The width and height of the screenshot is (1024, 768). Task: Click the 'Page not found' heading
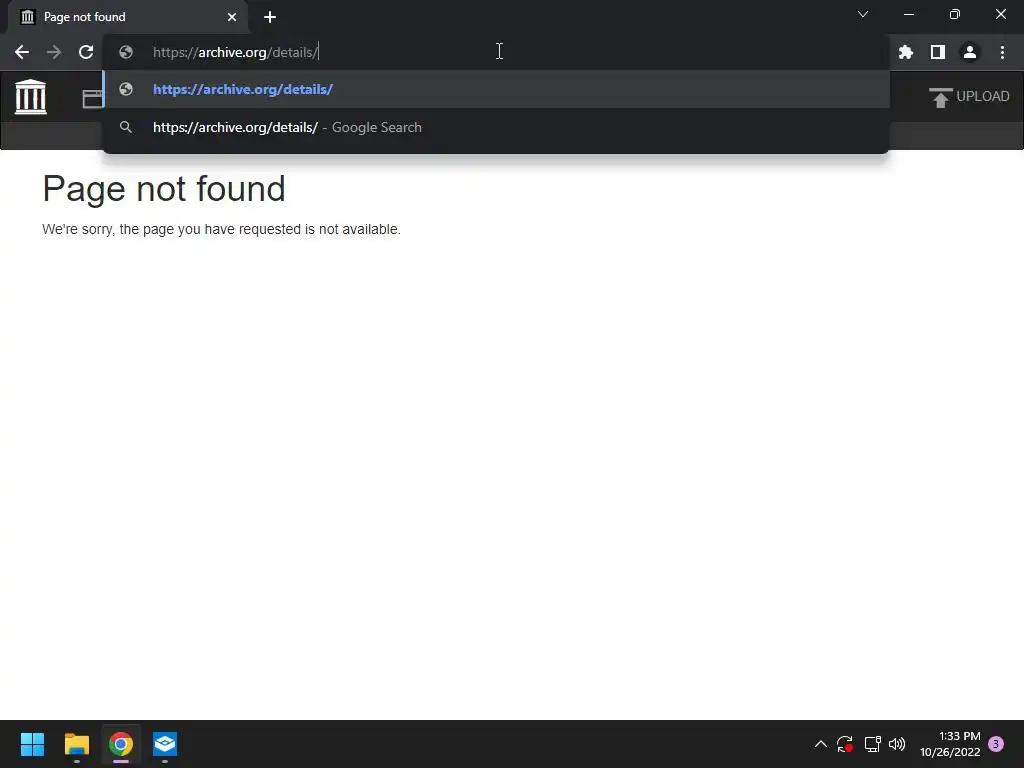point(164,189)
